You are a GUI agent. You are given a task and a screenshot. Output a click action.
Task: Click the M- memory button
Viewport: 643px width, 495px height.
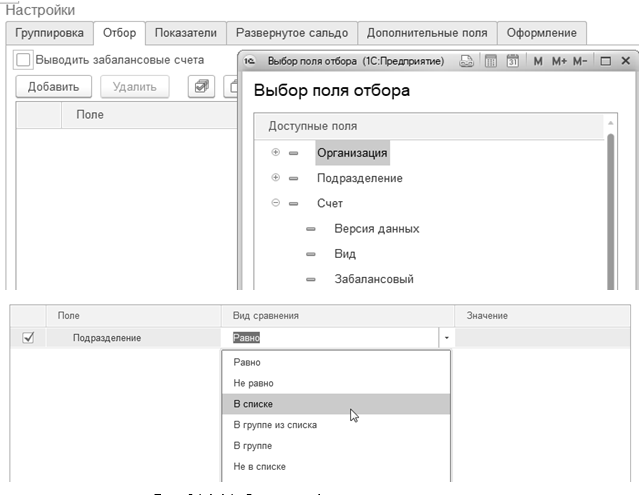(x=580, y=61)
